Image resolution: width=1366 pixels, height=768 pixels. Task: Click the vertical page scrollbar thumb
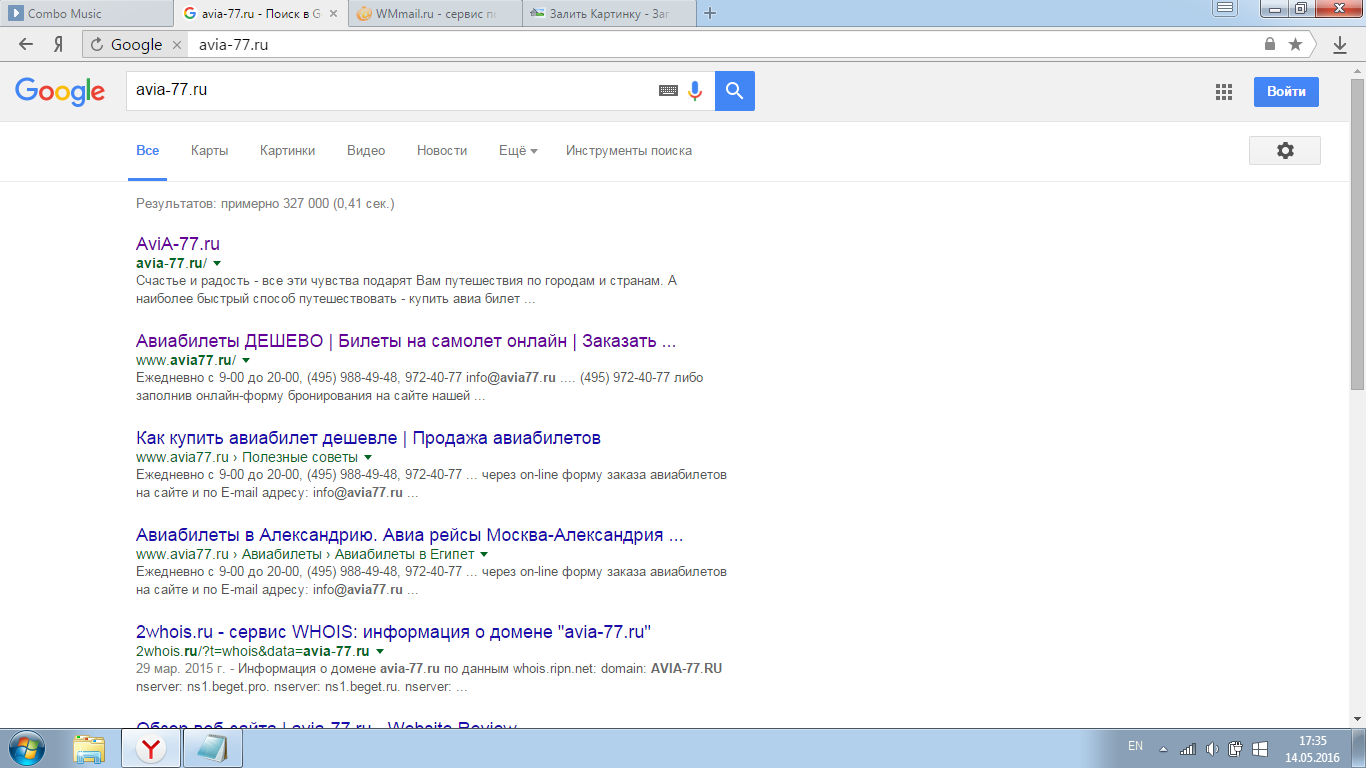coord(1357,234)
